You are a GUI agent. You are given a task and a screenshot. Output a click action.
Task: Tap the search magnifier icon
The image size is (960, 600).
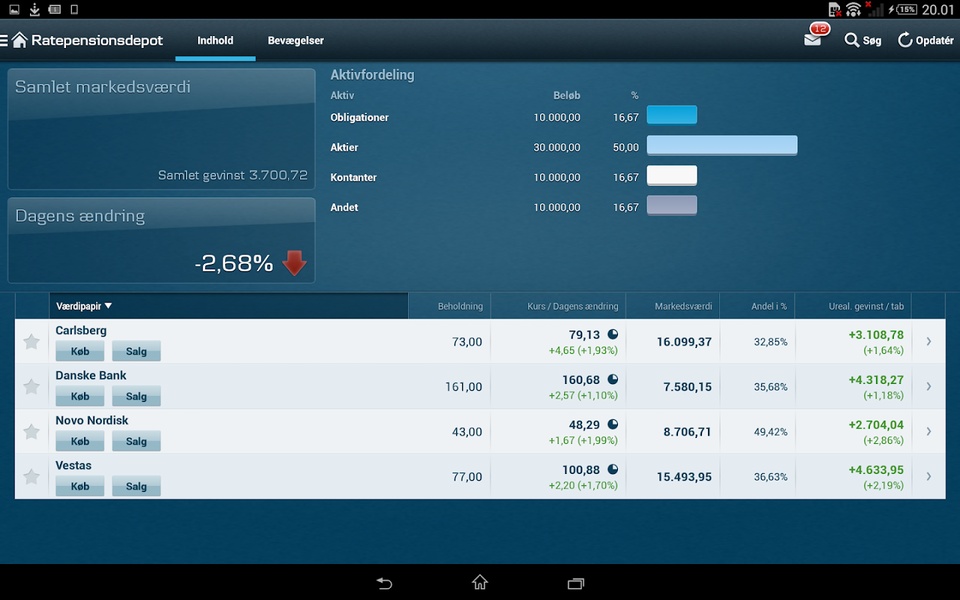851,40
